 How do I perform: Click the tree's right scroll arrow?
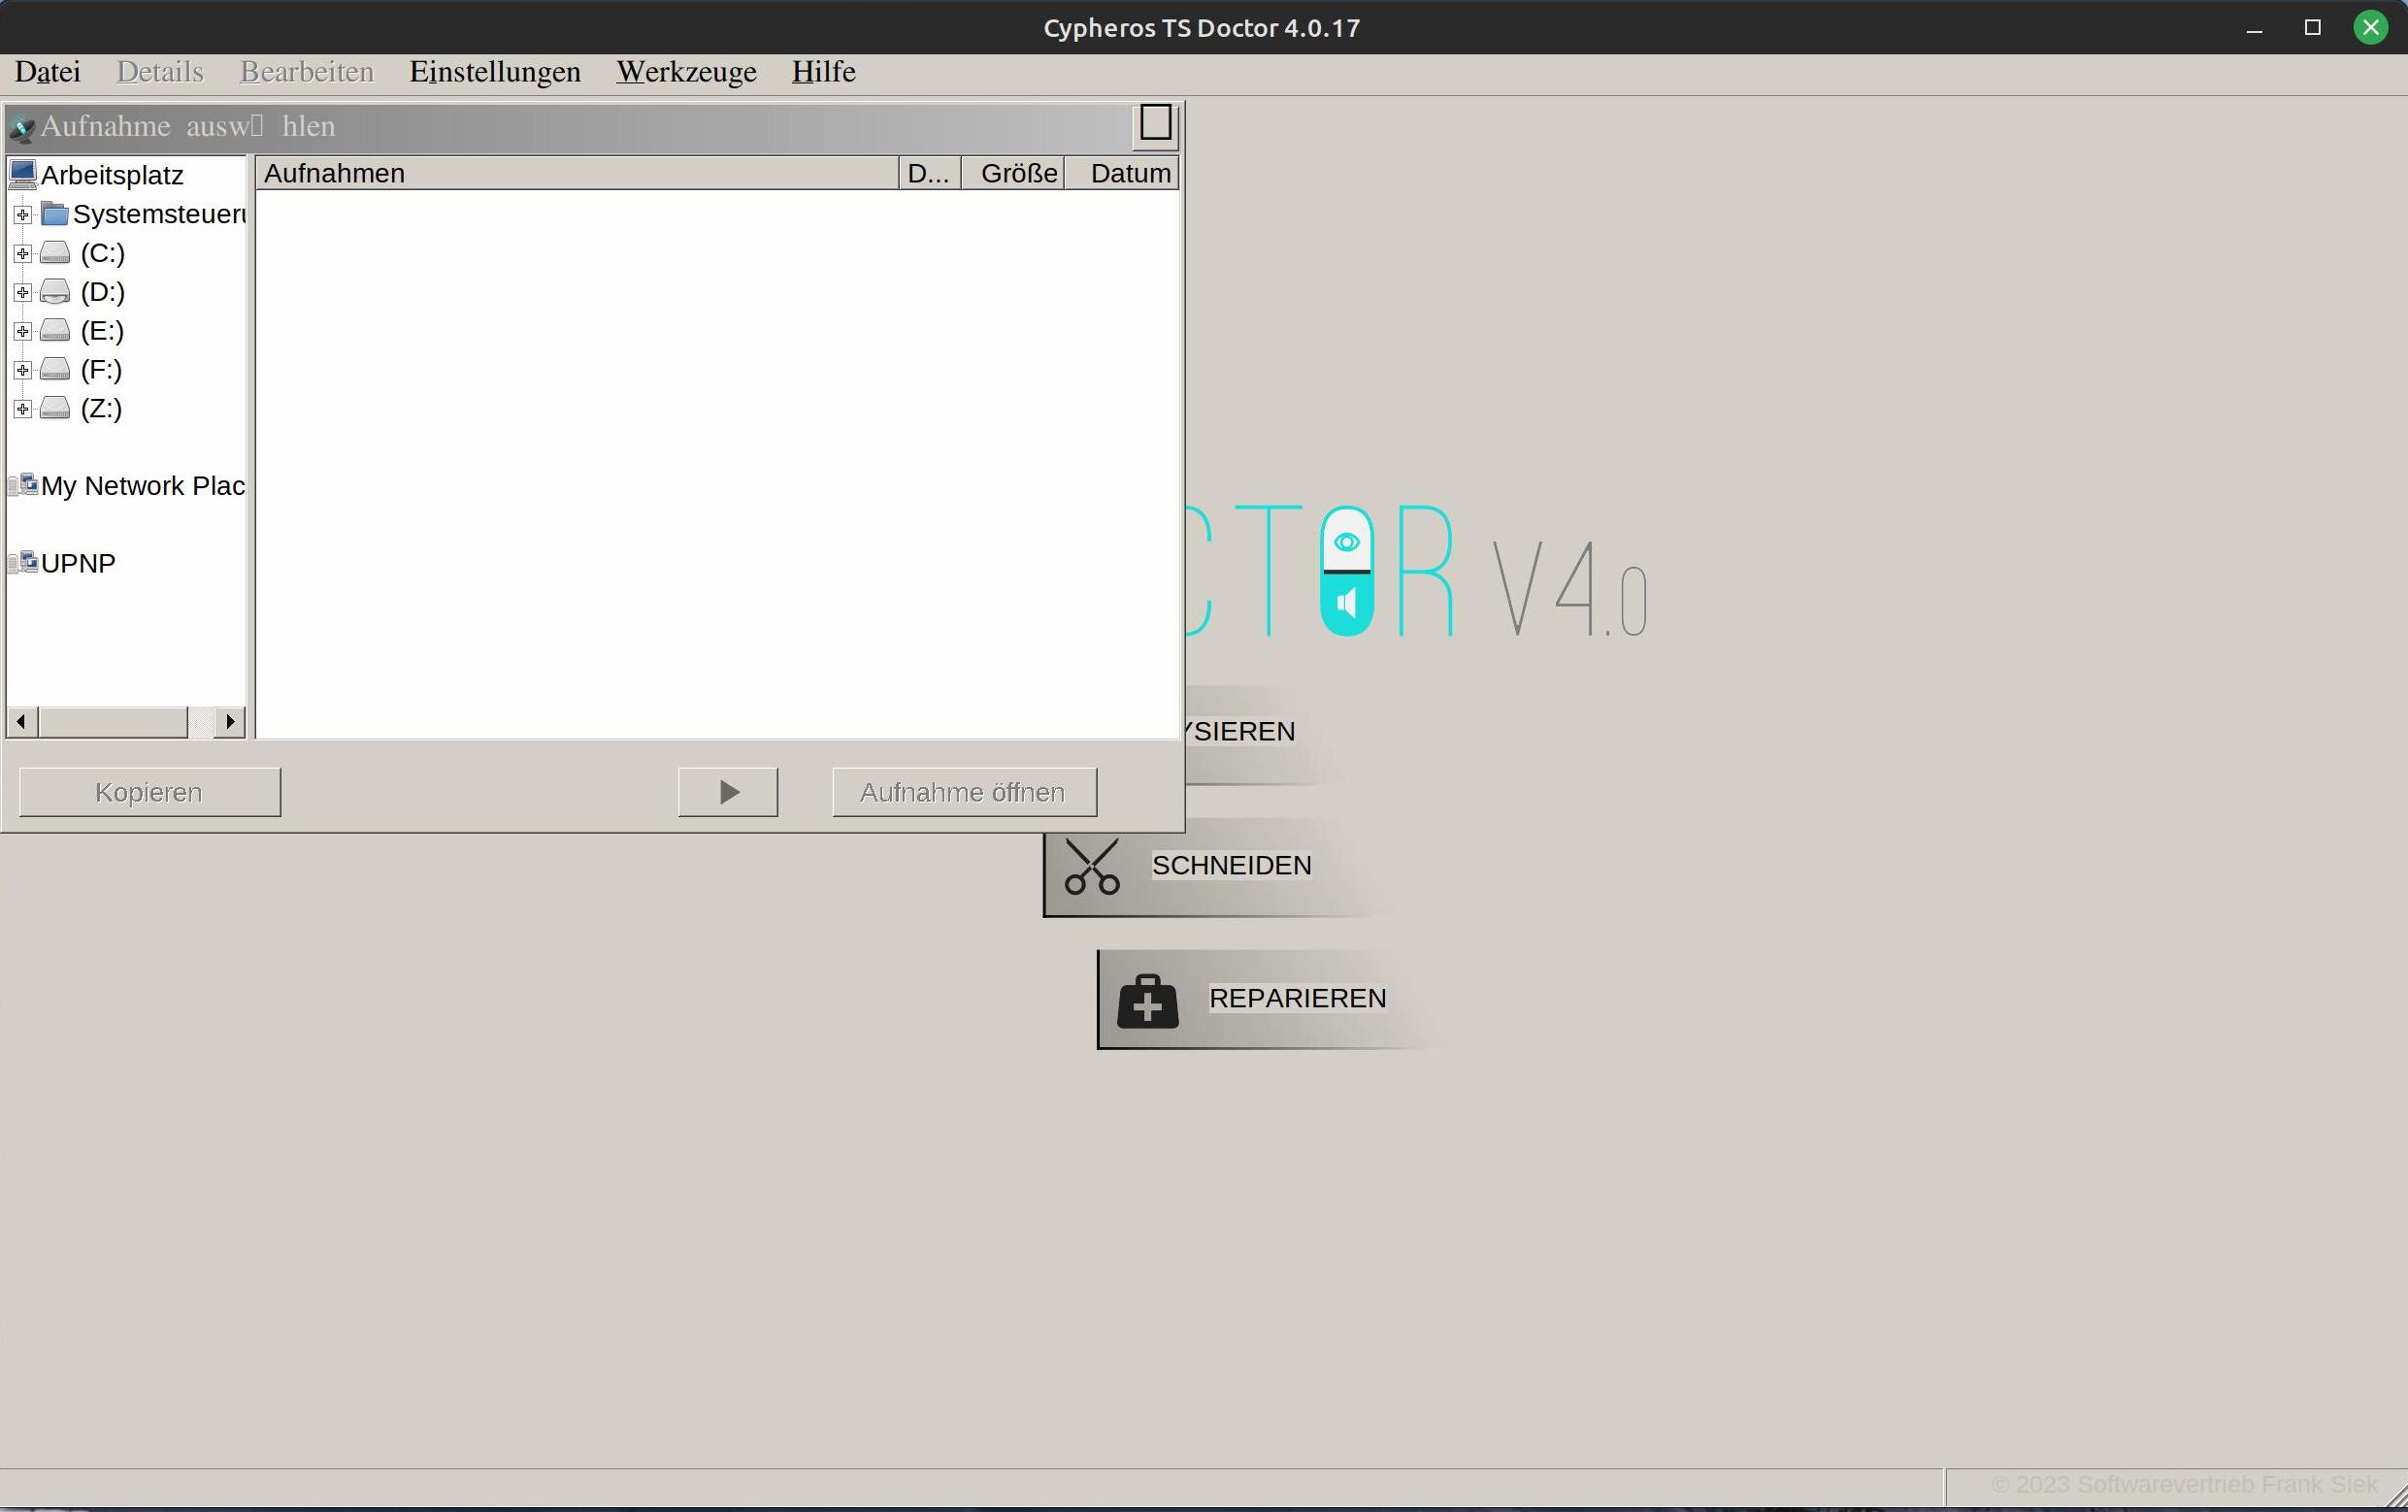[x=230, y=722]
